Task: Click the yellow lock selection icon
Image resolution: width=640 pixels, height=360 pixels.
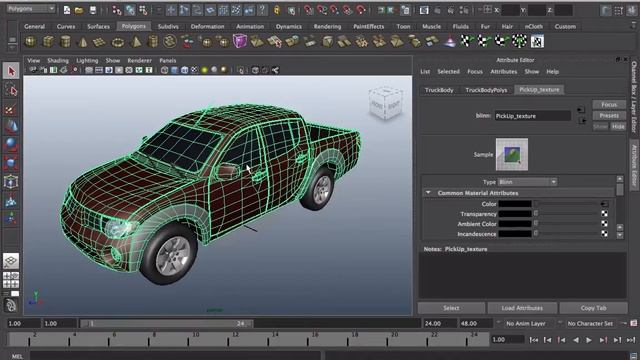Action: pyautogui.click(x=277, y=10)
